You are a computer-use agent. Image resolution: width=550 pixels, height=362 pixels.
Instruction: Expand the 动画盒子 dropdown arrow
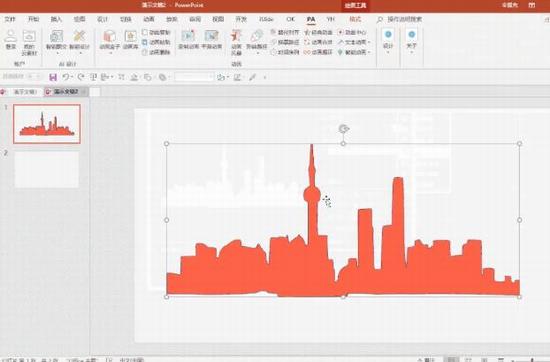[x=110, y=53]
